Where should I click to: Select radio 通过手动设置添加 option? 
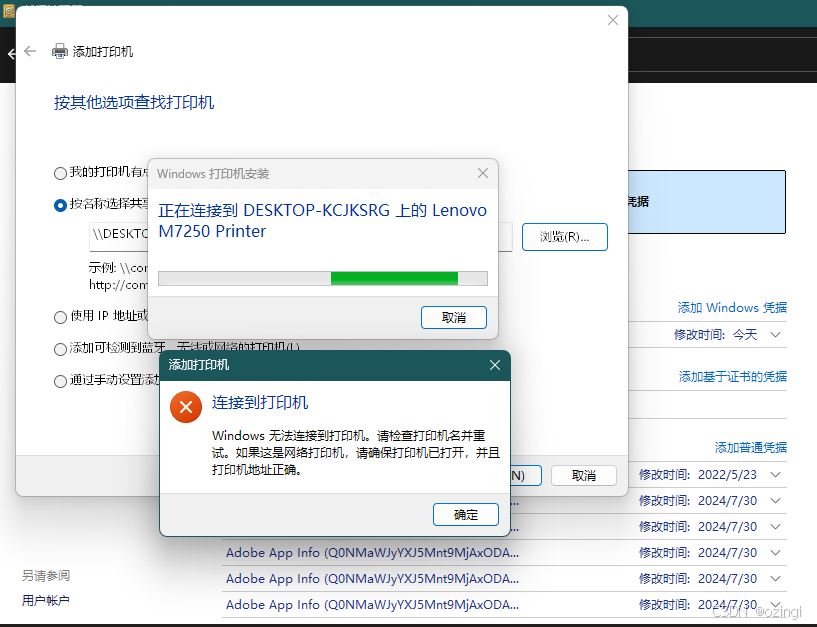click(60, 381)
